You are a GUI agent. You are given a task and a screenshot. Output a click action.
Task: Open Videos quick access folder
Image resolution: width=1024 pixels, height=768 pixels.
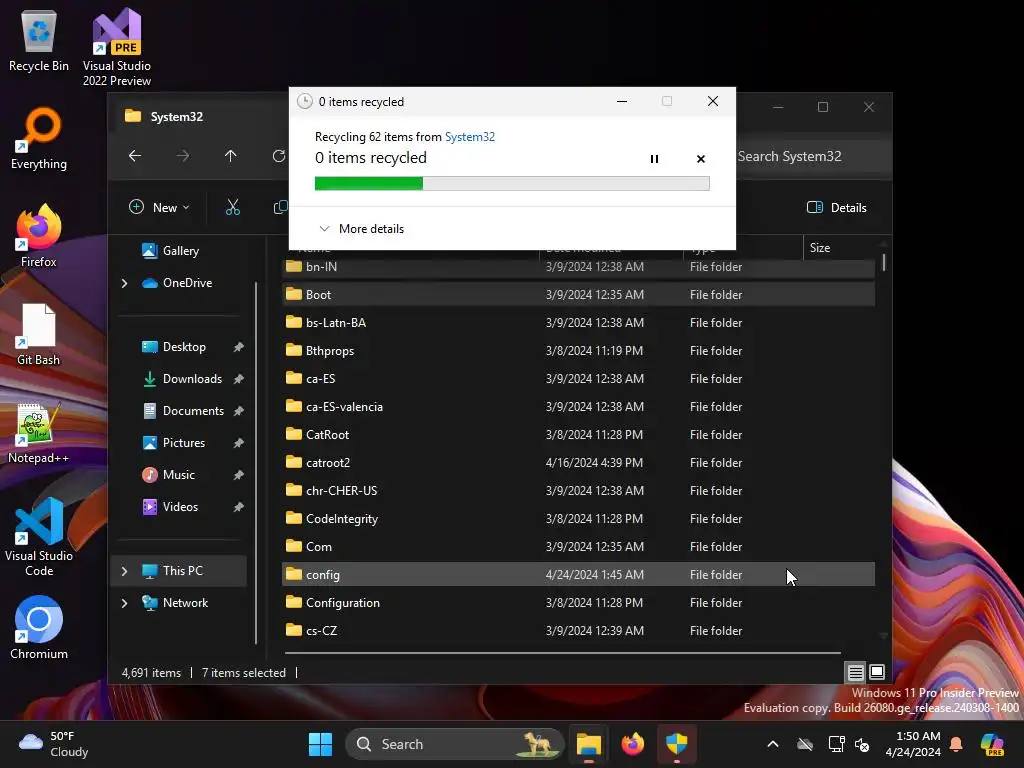(x=170, y=507)
